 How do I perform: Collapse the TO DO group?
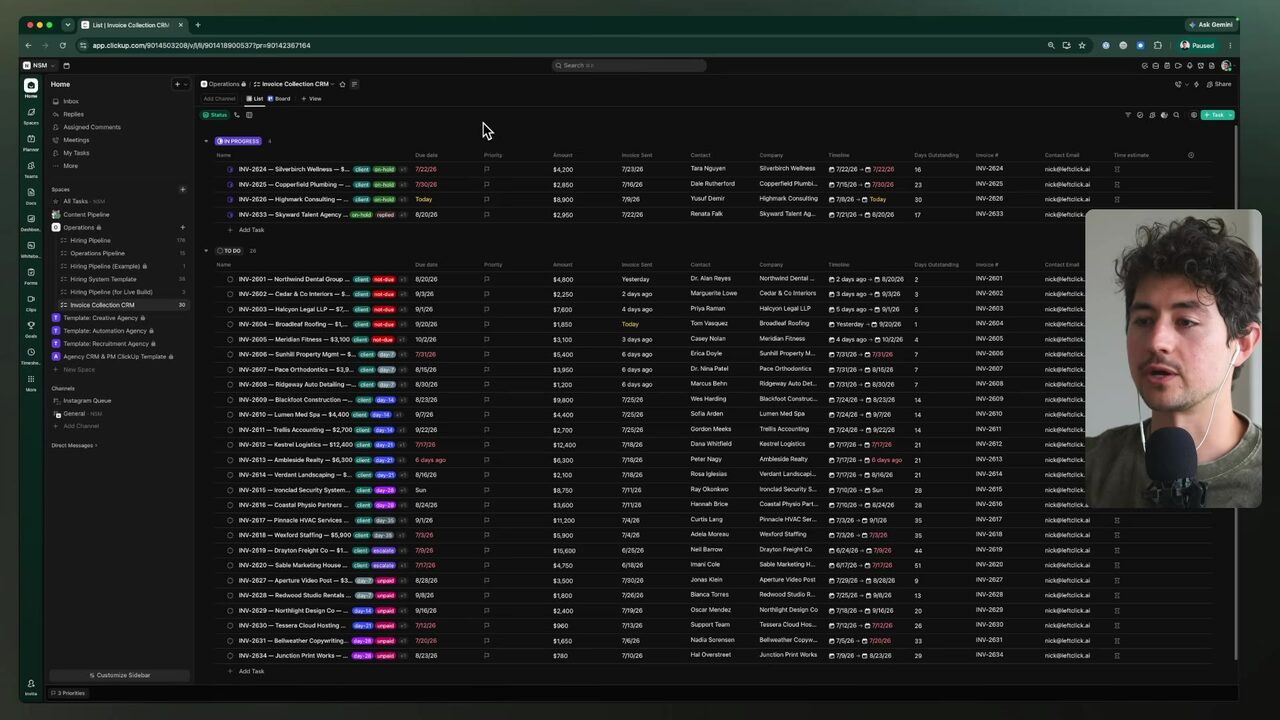point(206,250)
